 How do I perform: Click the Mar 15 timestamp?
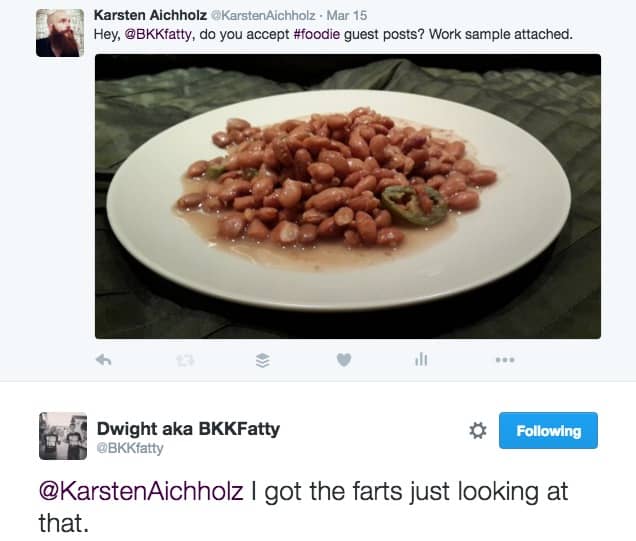pyautogui.click(x=347, y=15)
